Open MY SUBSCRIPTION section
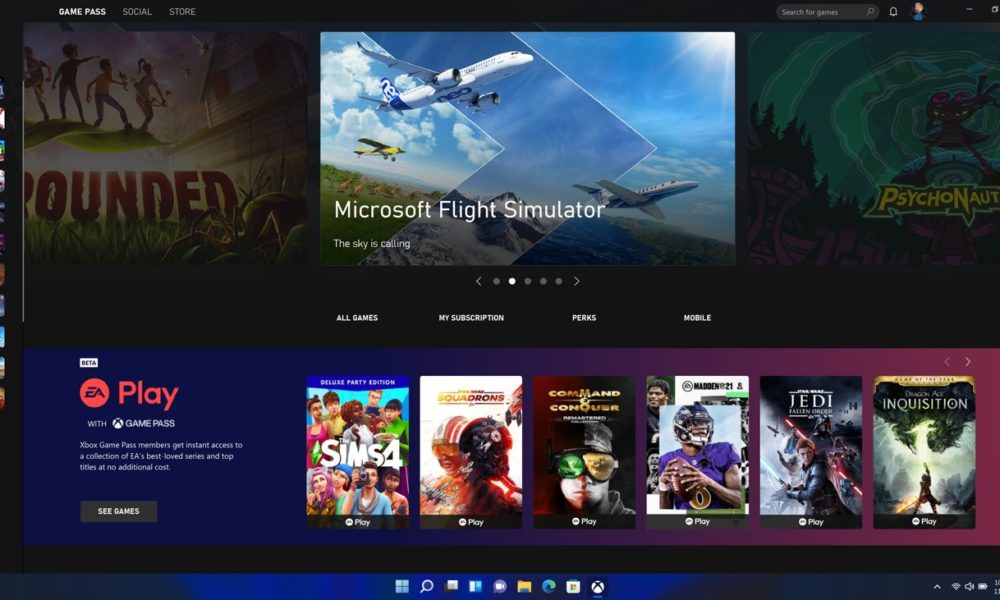 (x=471, y=318)
